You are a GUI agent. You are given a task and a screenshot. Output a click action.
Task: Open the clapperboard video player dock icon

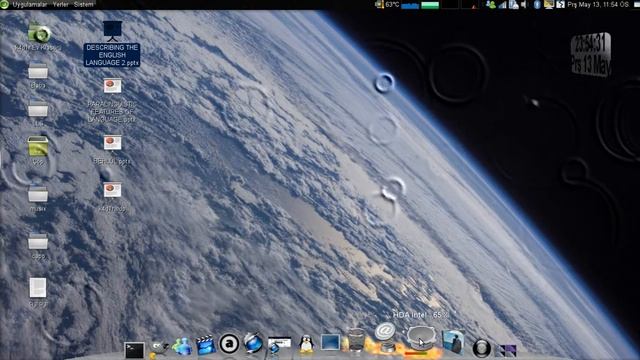[206, 345]
